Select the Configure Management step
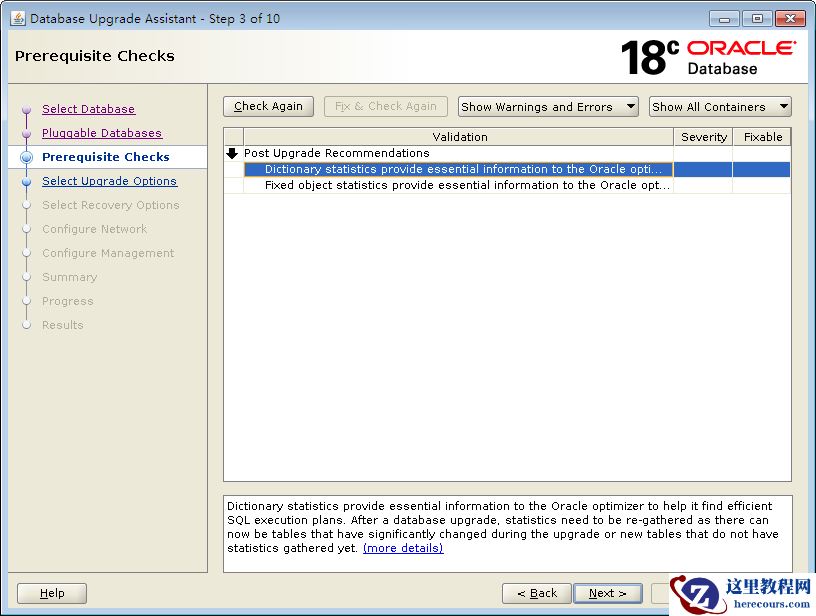Screen dimensions: 816x616 (108, 253)
